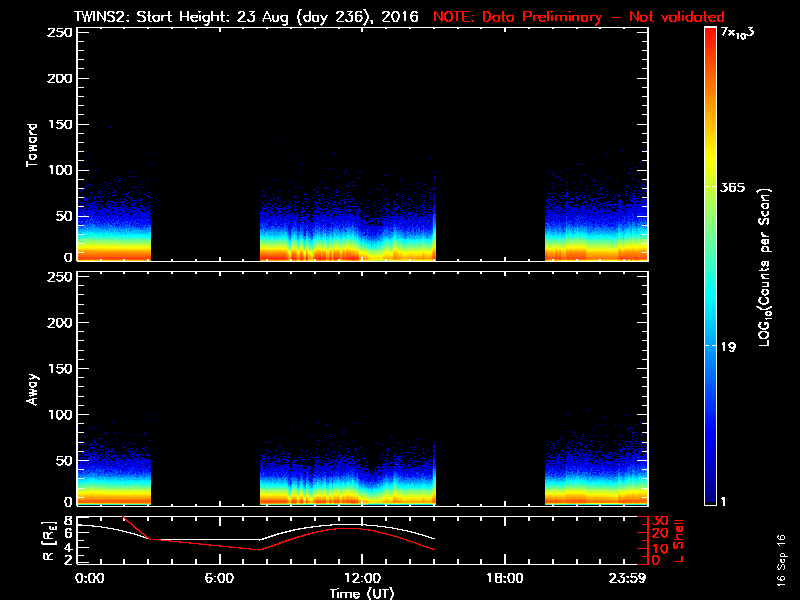Click the dark blue bottom of the colorbar

pyautogui.click(x=711, y=498)
